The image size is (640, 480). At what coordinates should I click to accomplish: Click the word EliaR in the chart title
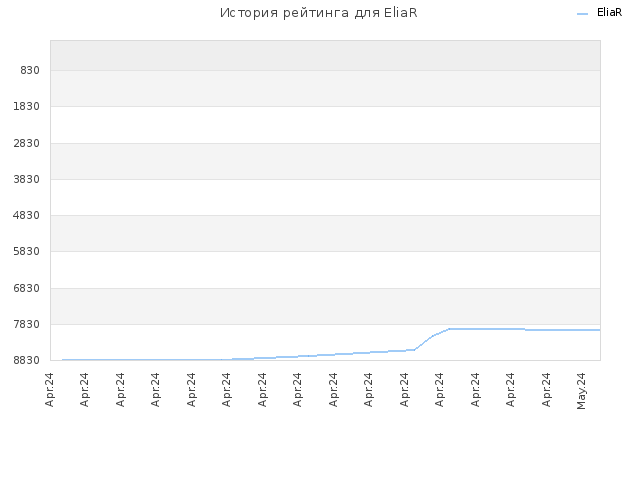tap(400, 13)
